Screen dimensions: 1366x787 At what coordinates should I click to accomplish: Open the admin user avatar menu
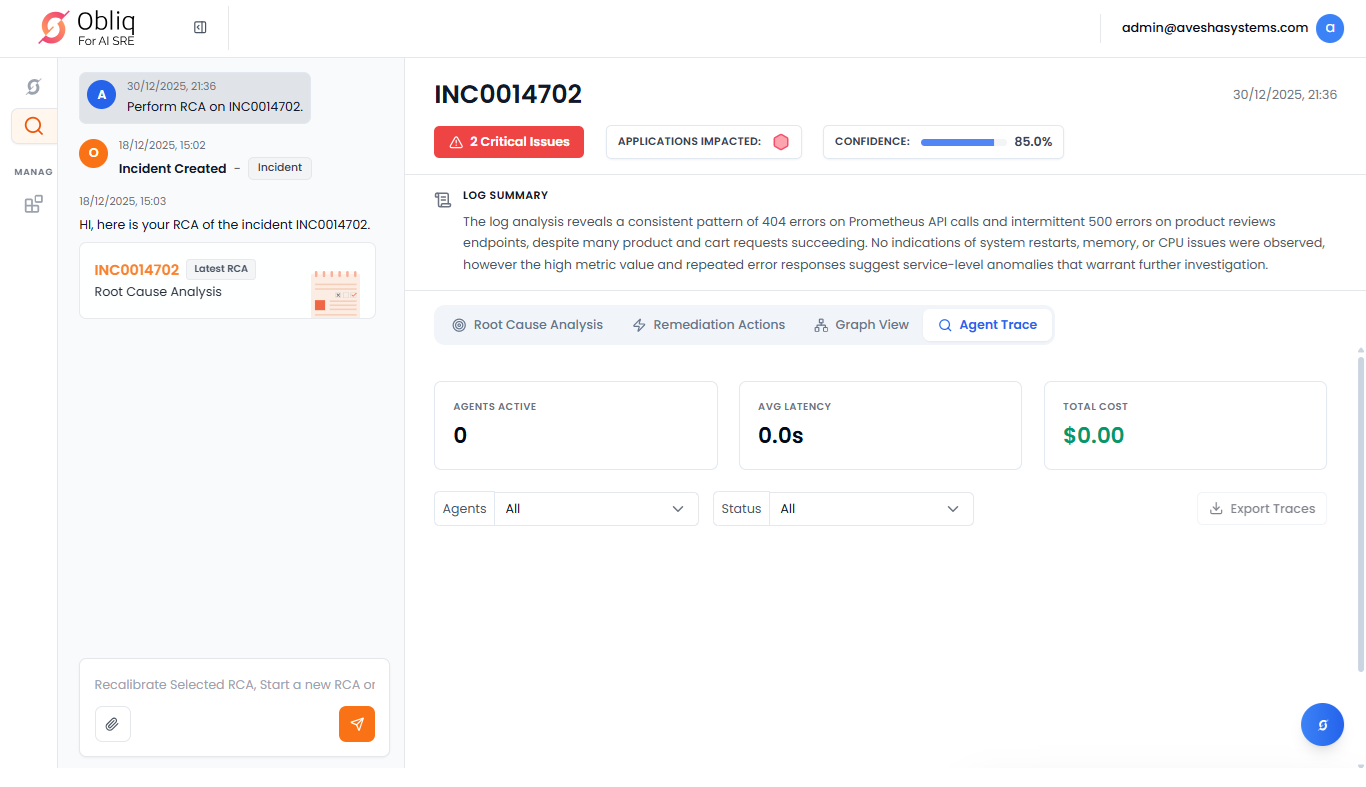pos(1329,28)
